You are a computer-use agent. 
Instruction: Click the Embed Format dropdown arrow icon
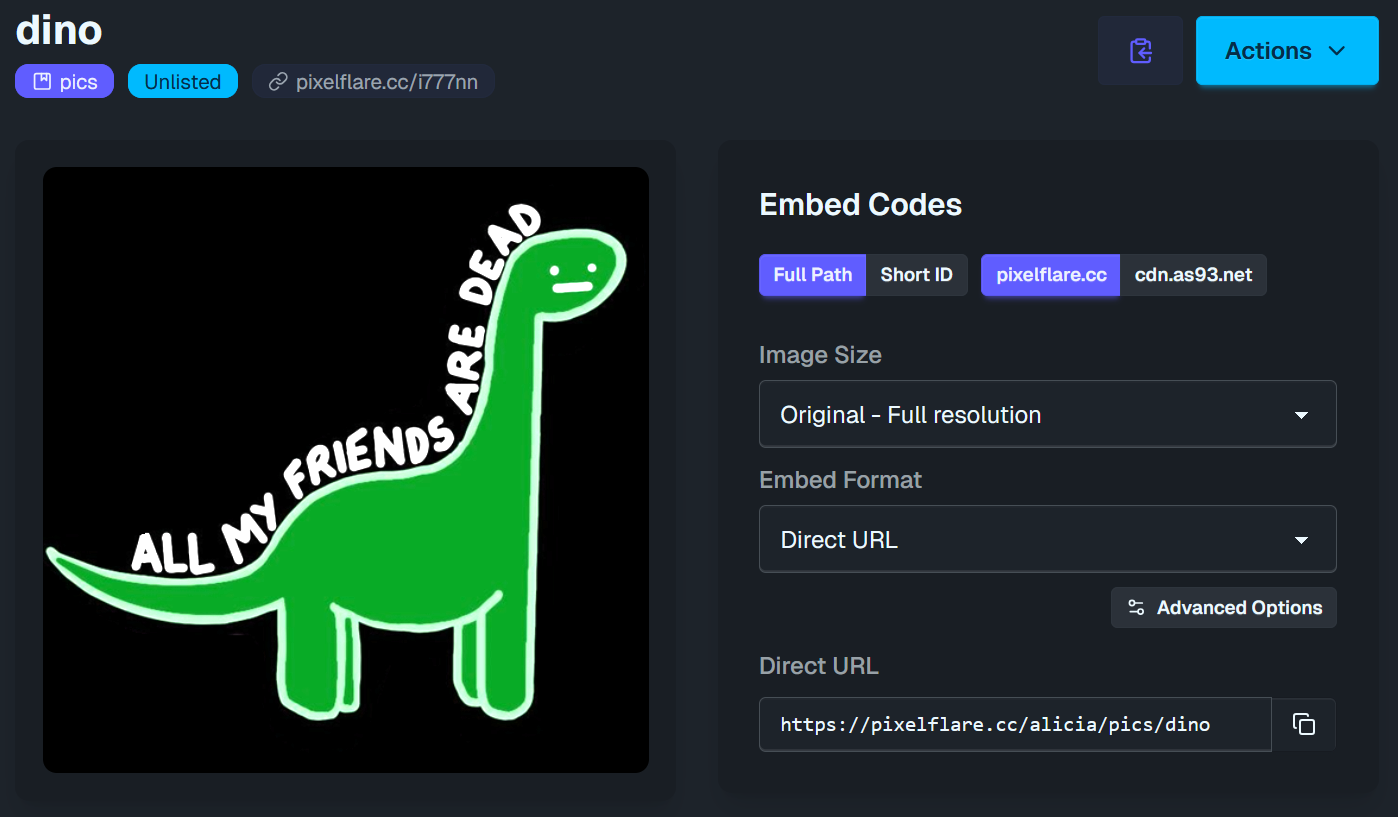1301,539
